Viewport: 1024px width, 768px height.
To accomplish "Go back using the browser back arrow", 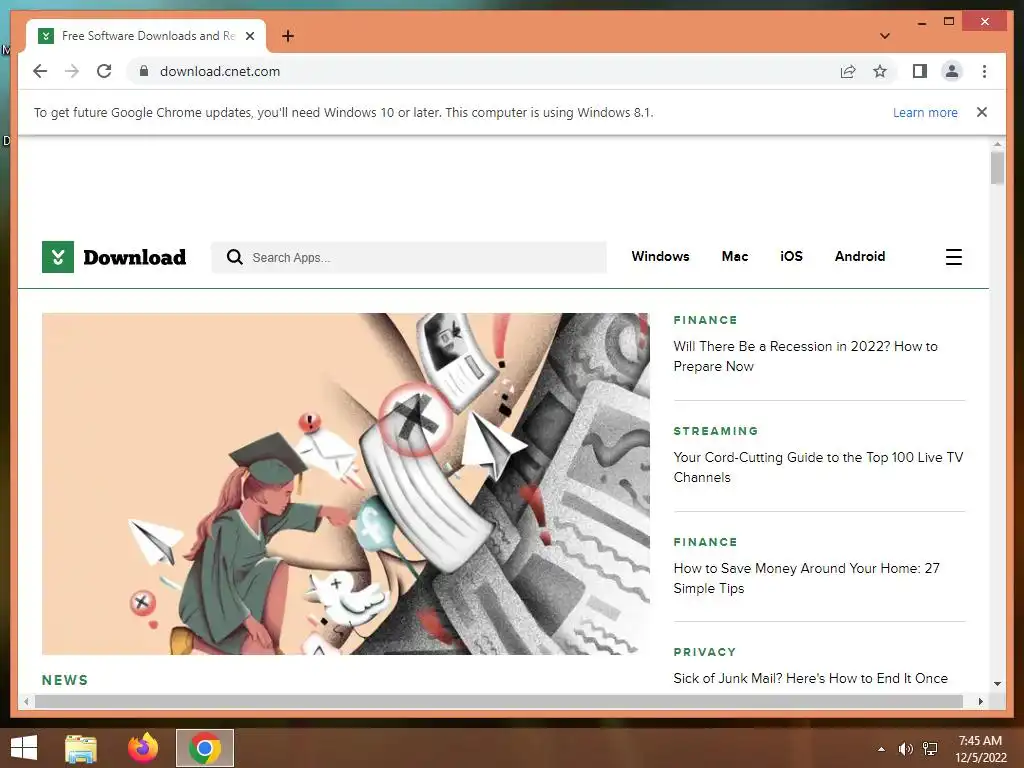I will click(x=40, y=71).
